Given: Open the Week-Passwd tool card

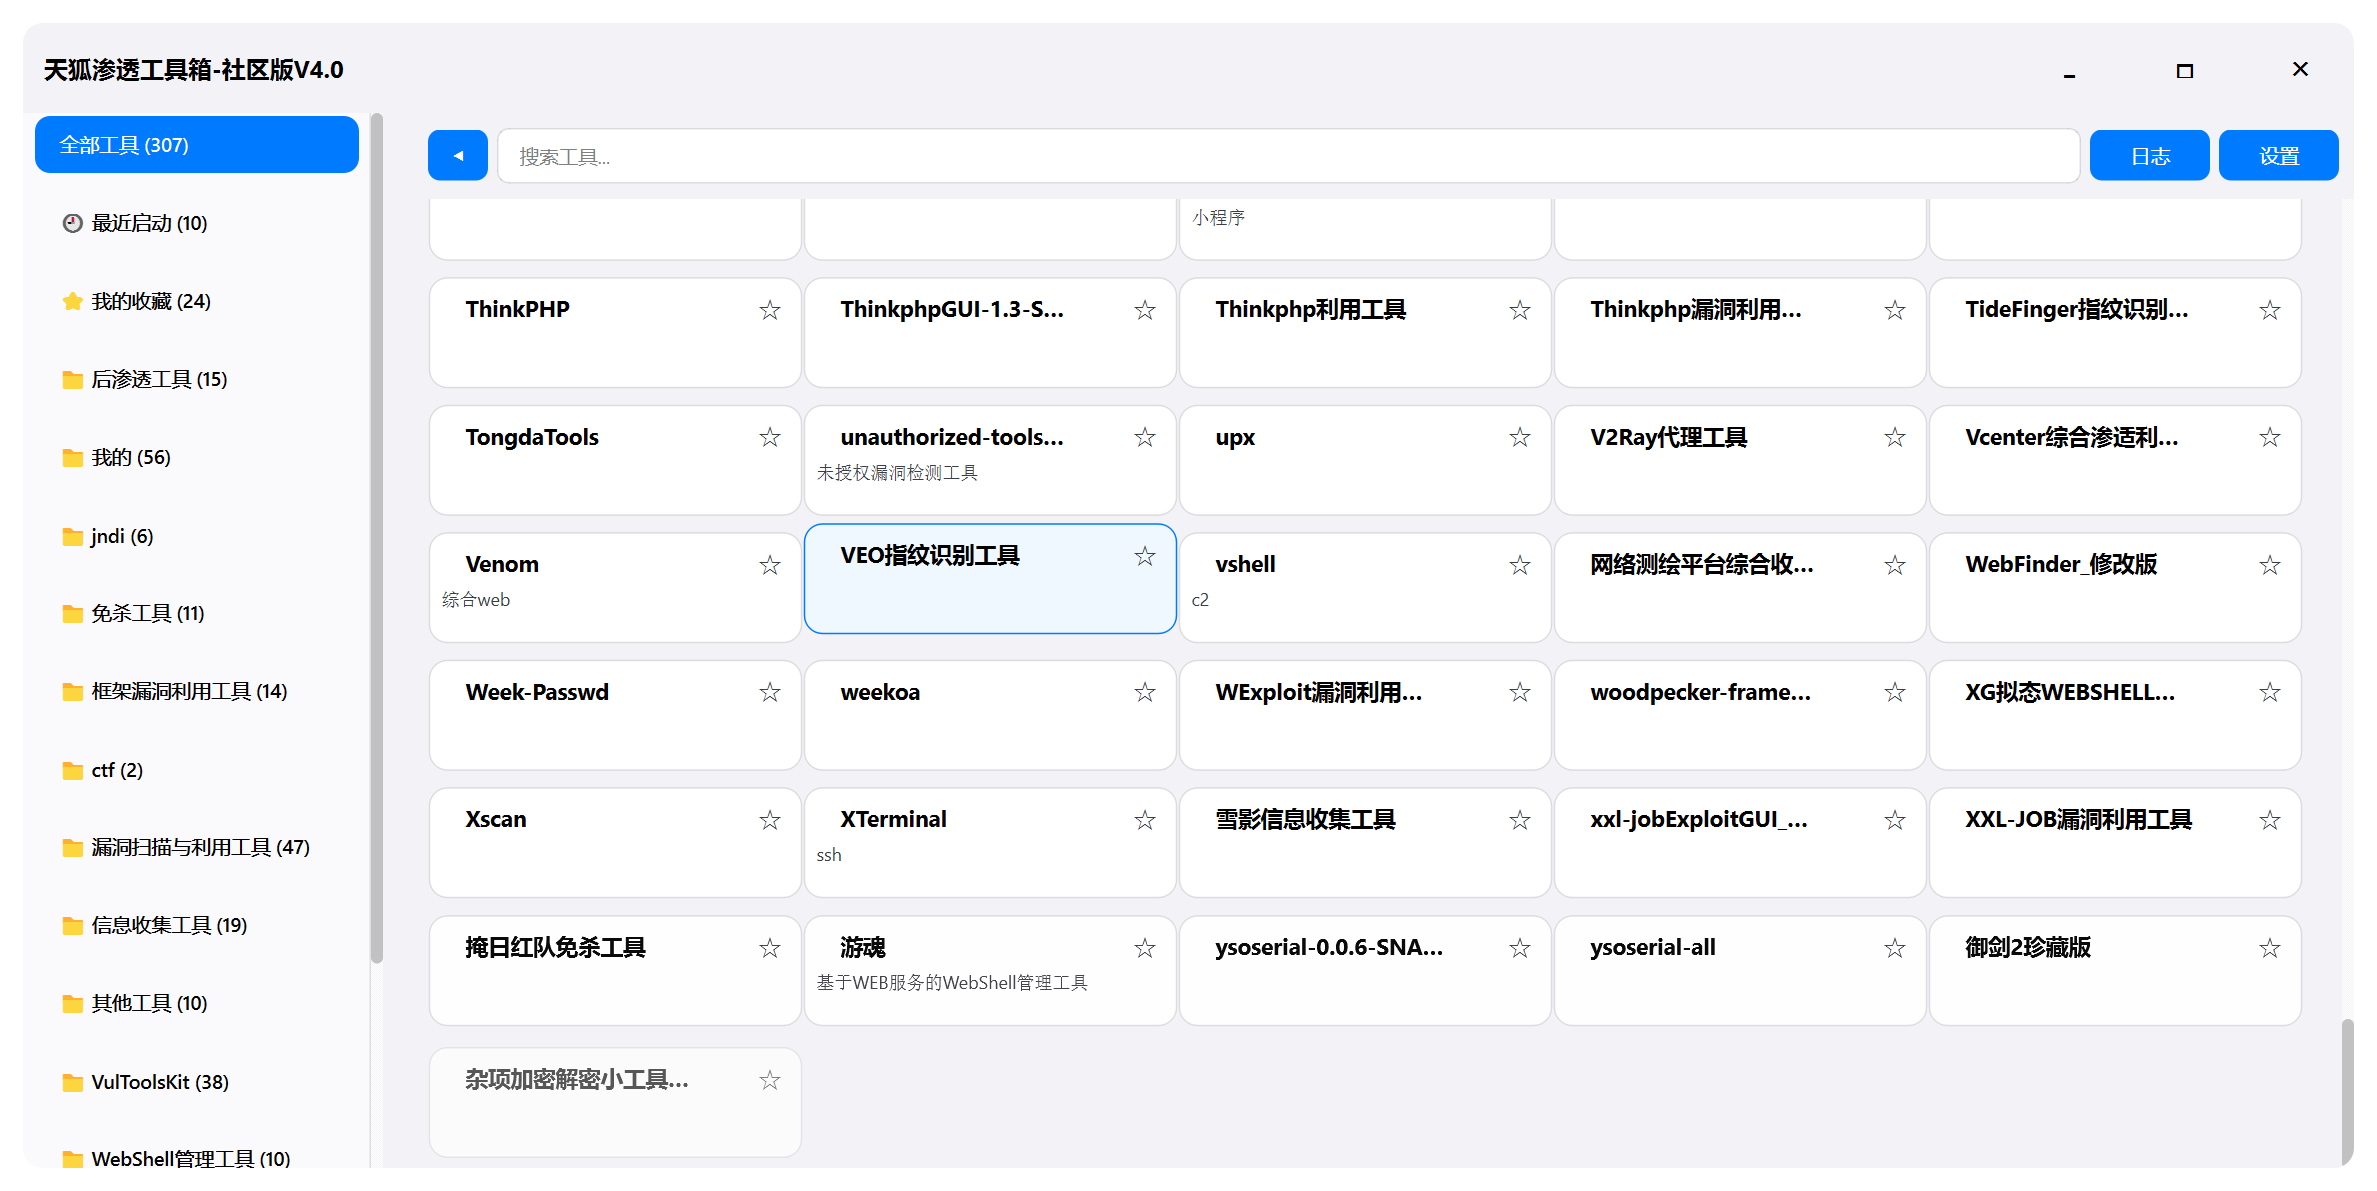Looking at the screenshot, I should pyautogui.click(x=615, y=715).
